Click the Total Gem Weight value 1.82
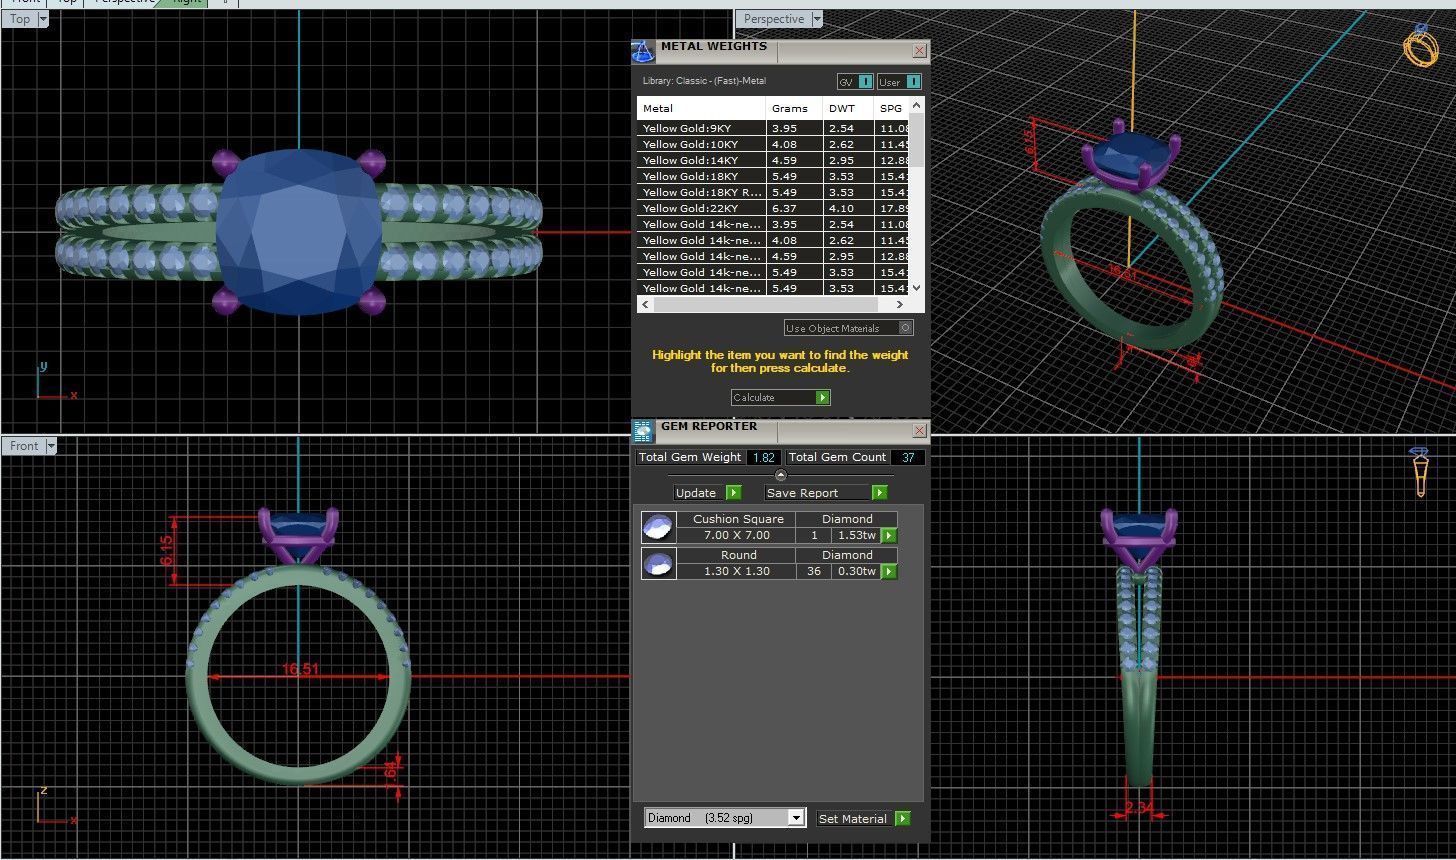 [764, 457]
